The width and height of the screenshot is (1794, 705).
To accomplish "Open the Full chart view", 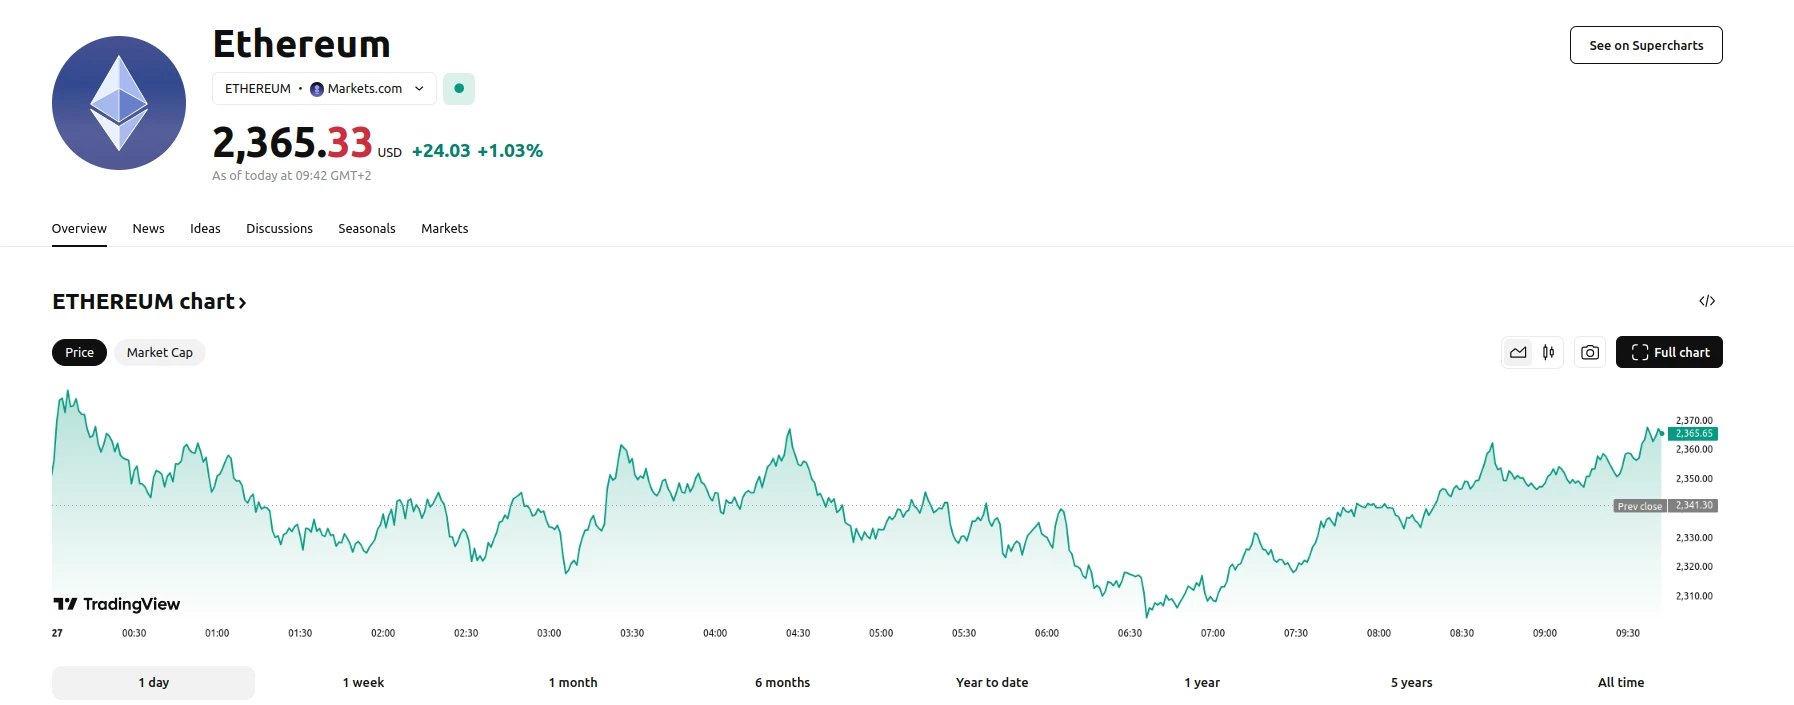I will point(1669,352).
